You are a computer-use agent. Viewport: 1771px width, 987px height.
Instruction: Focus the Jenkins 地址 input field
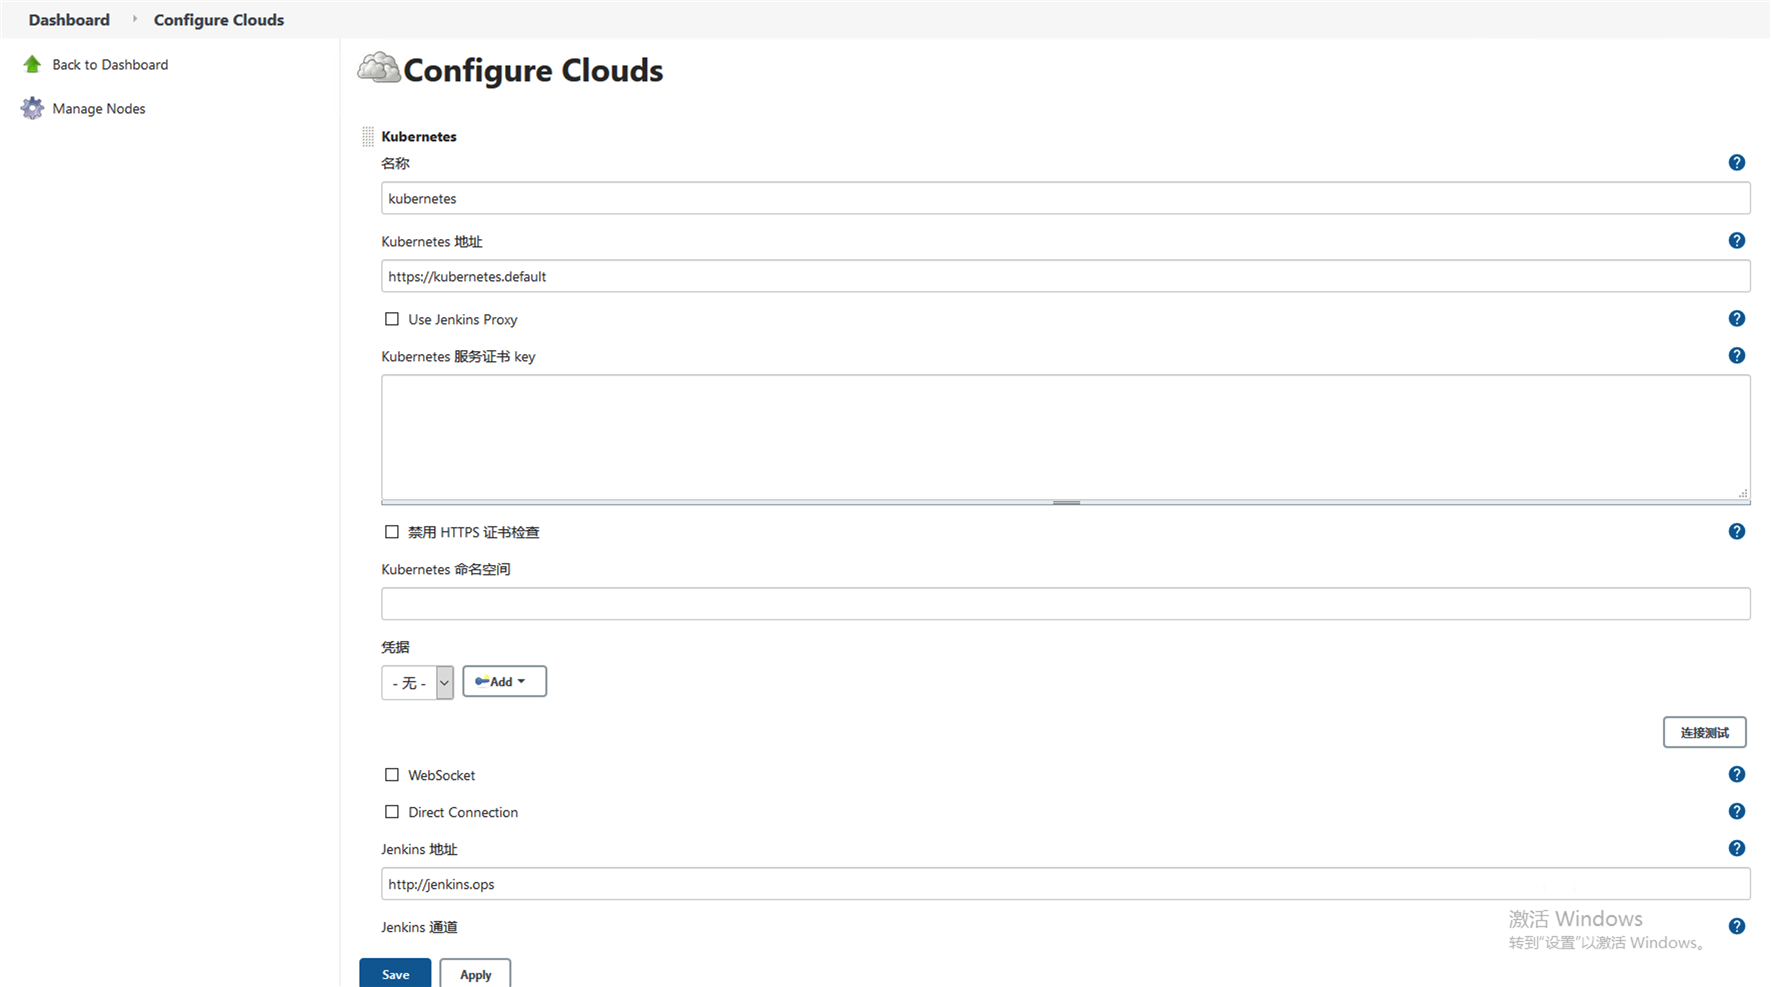[1065, 884]
